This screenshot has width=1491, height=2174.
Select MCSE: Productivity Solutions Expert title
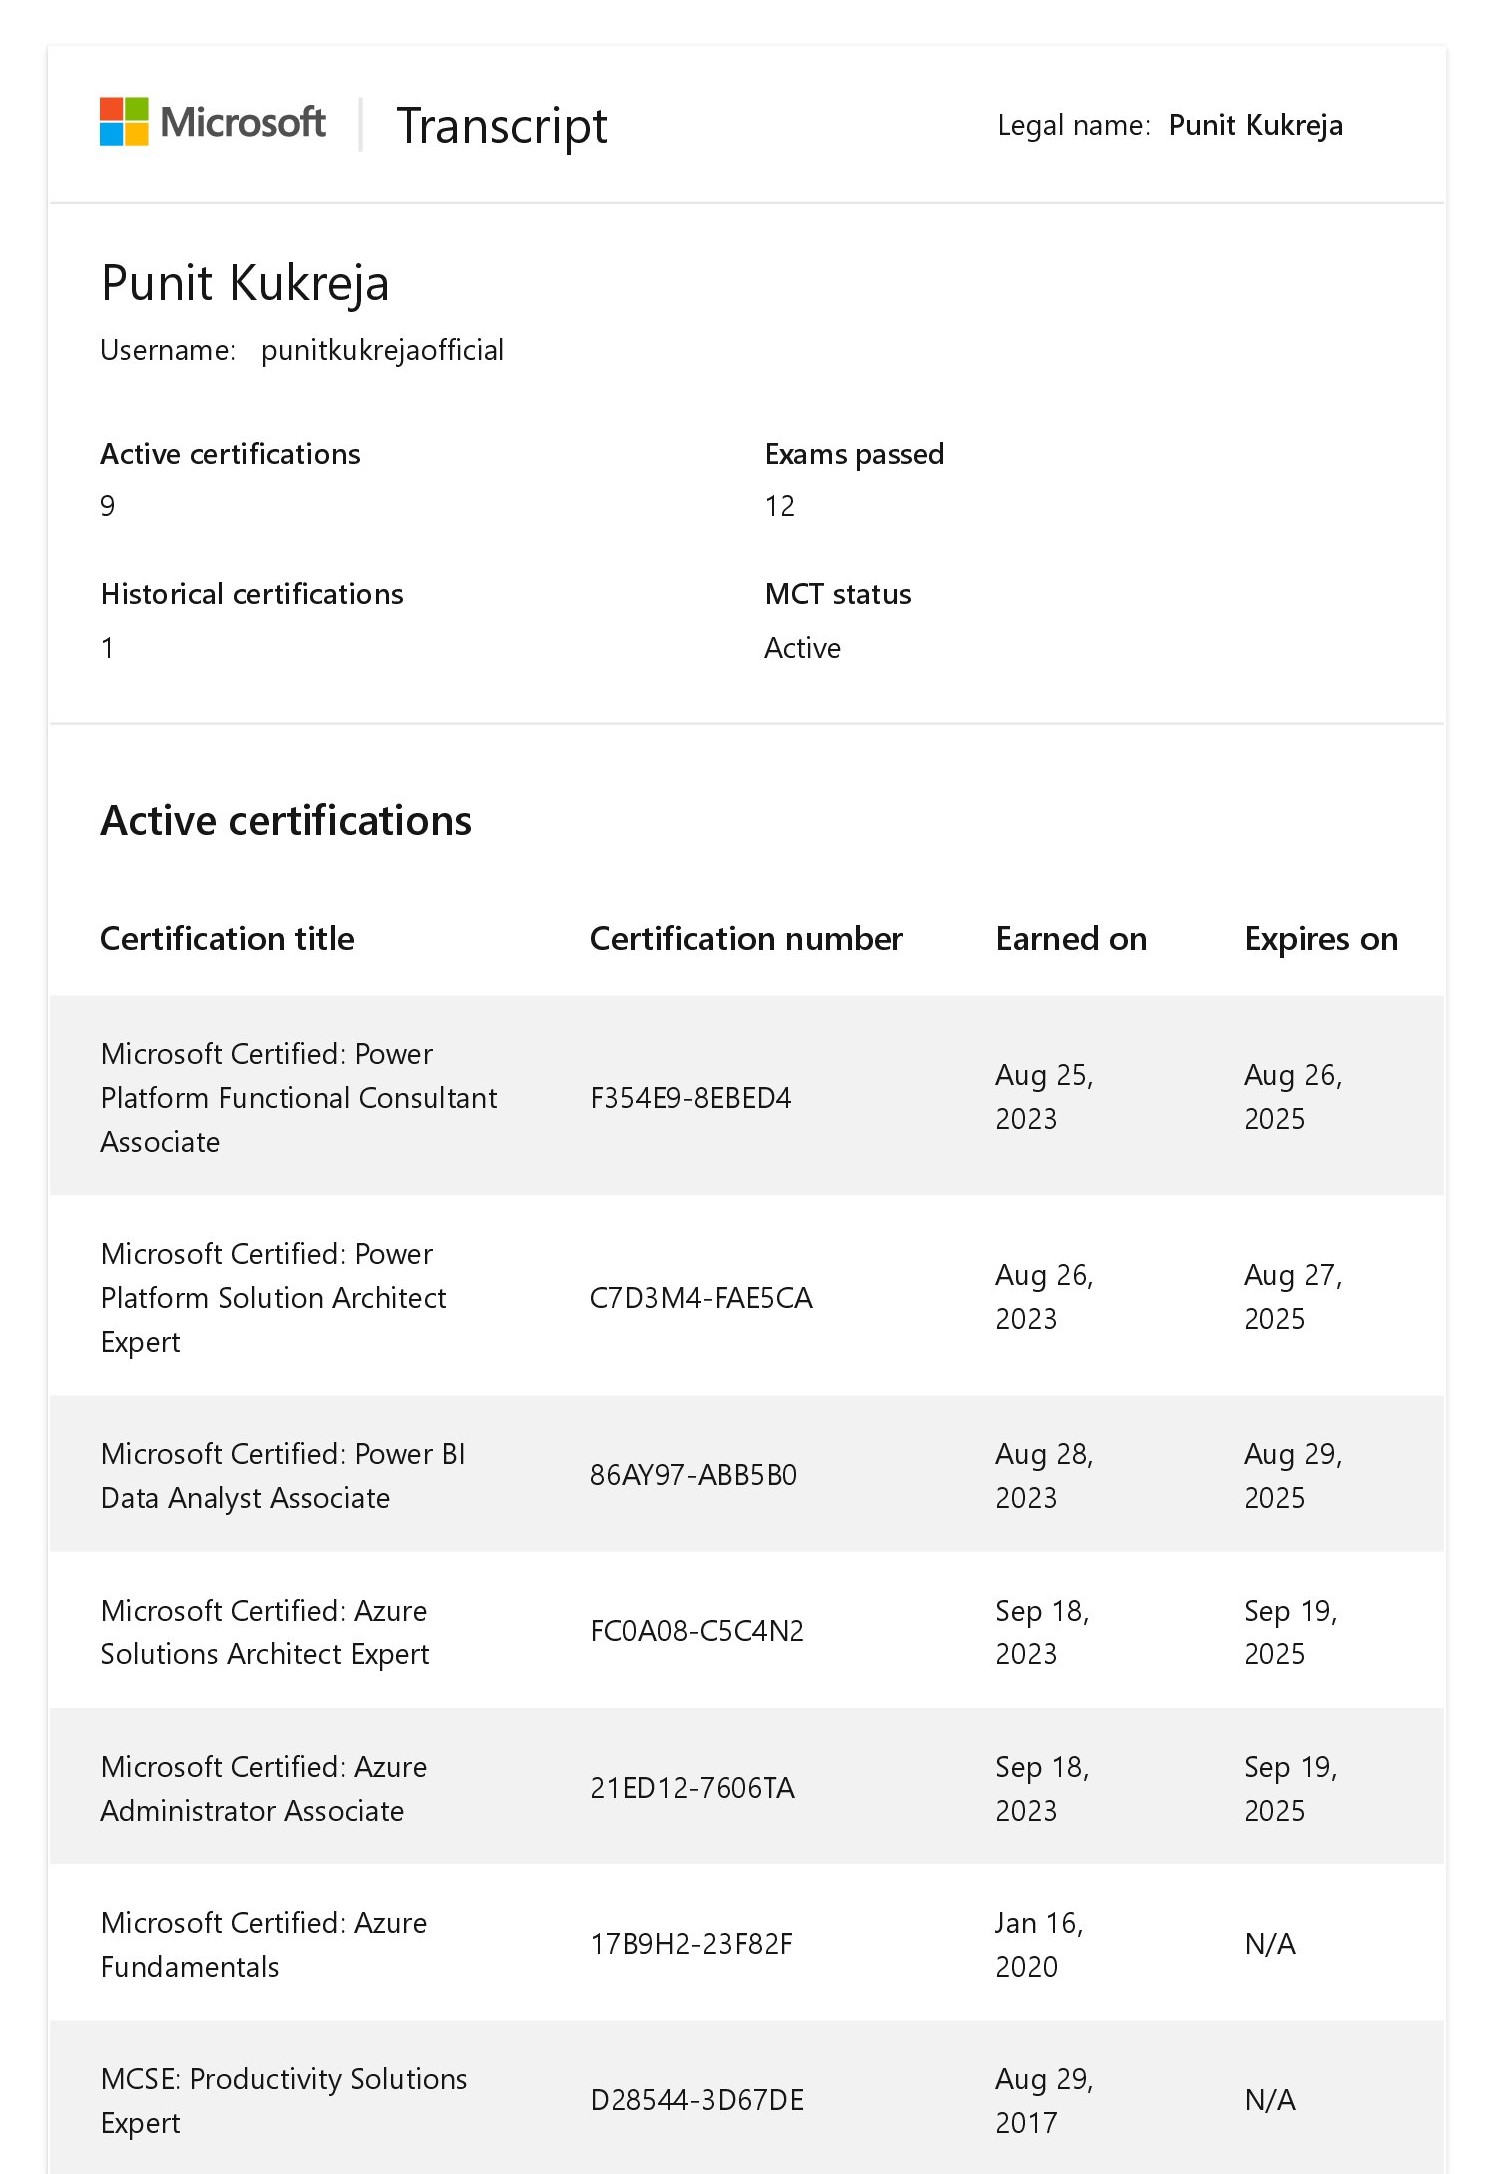(283, 2100)
